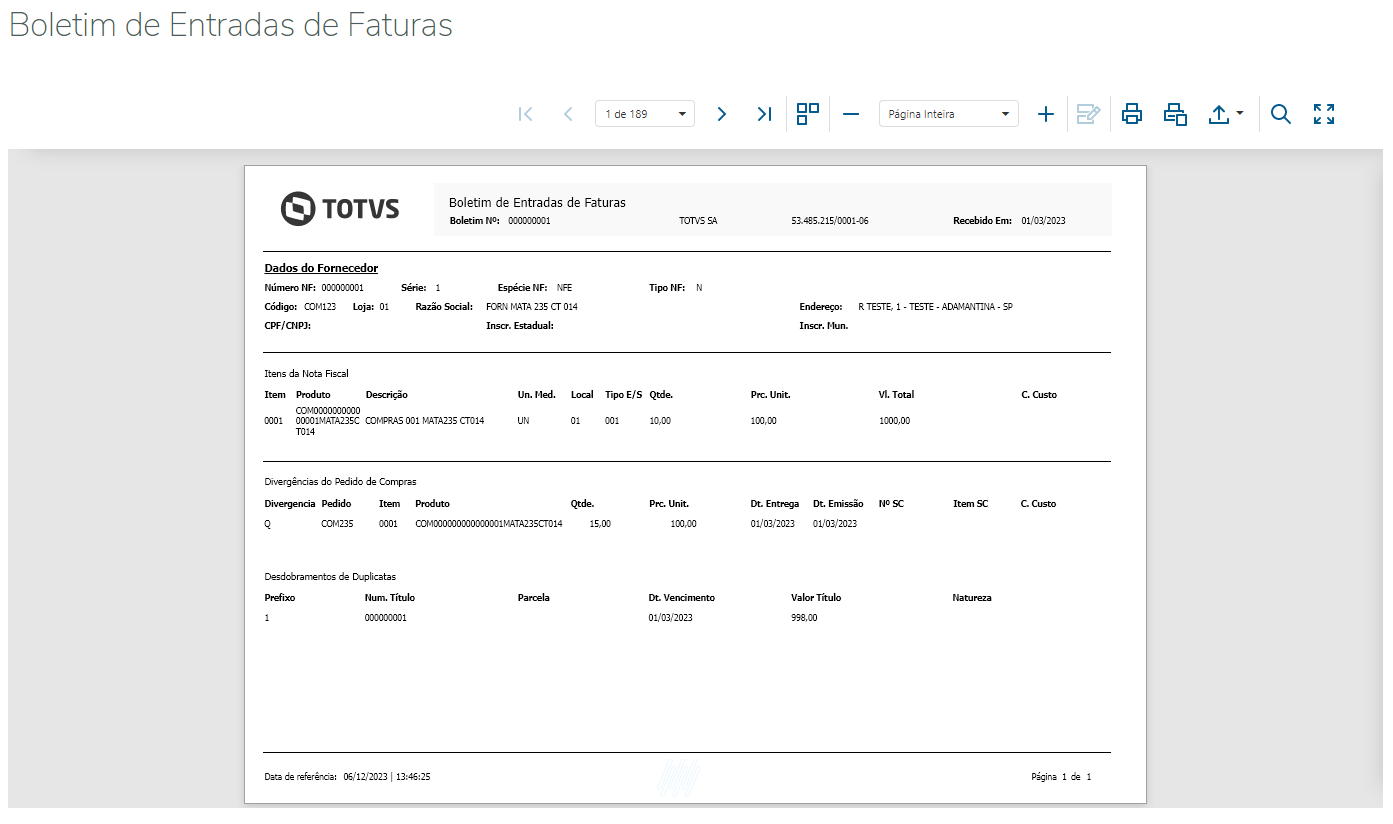Enter full screen viewer mode
Screen dimensions: 1393x824
(x=1324, y=114)
